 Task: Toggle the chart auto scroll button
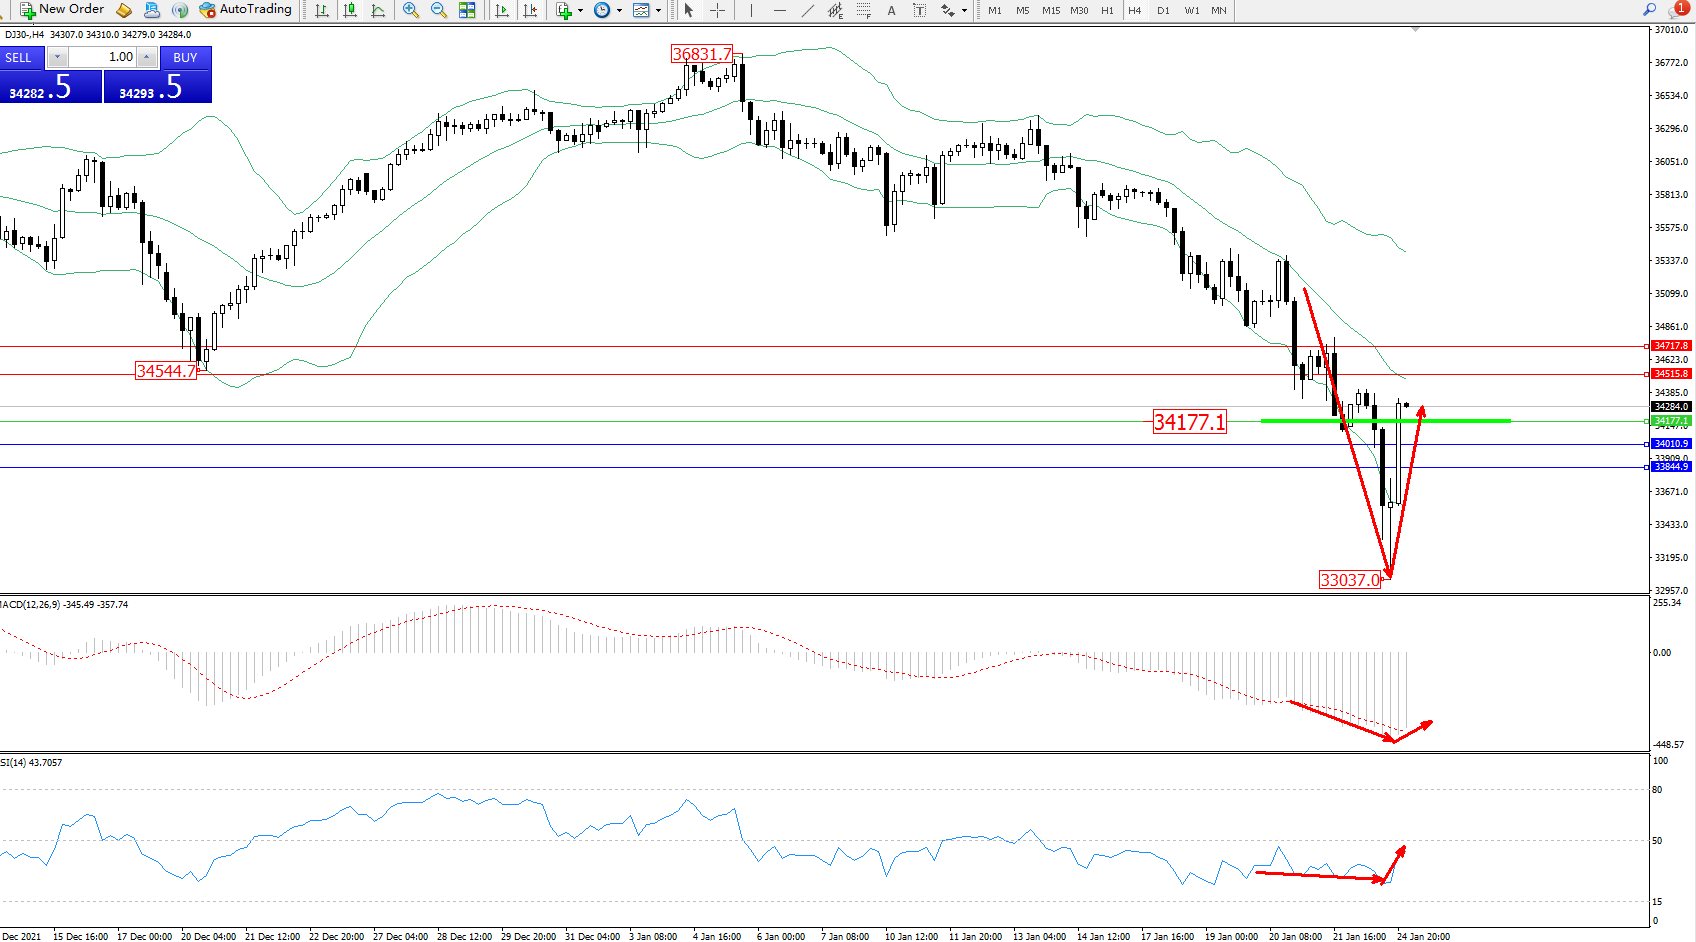tap(502, 10)
